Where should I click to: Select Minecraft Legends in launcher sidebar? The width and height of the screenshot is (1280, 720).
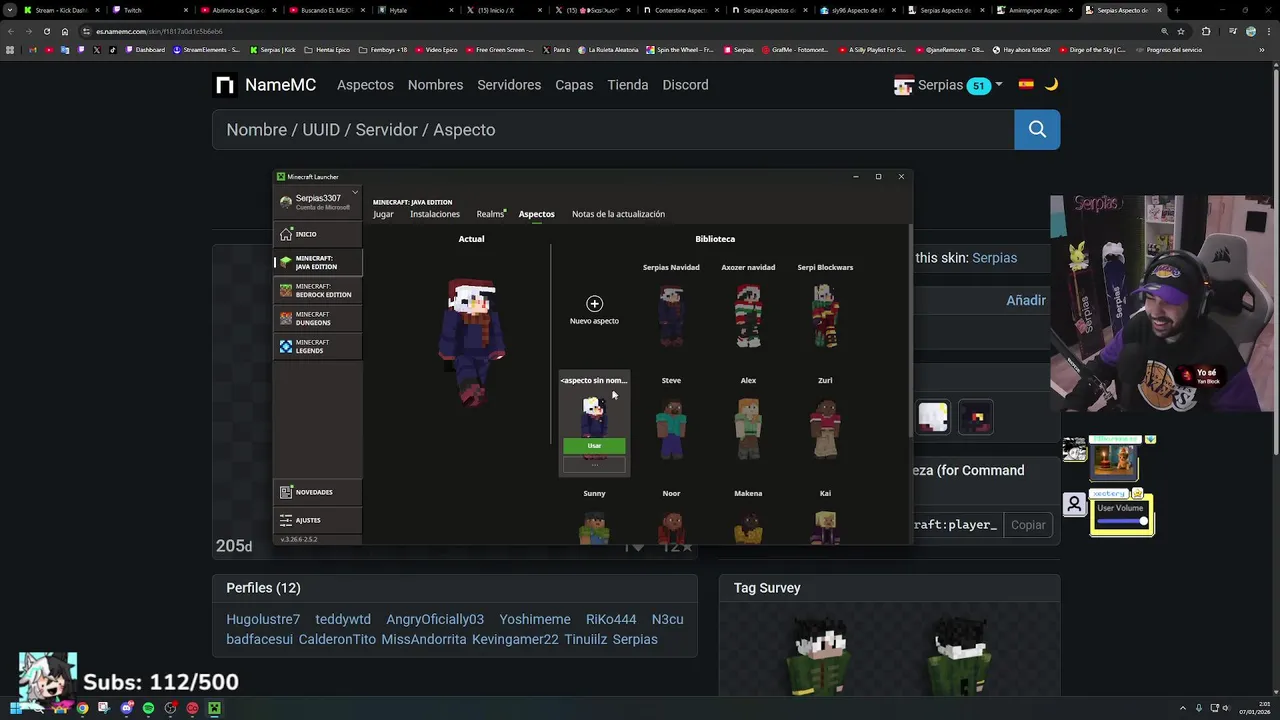(317, 346)
